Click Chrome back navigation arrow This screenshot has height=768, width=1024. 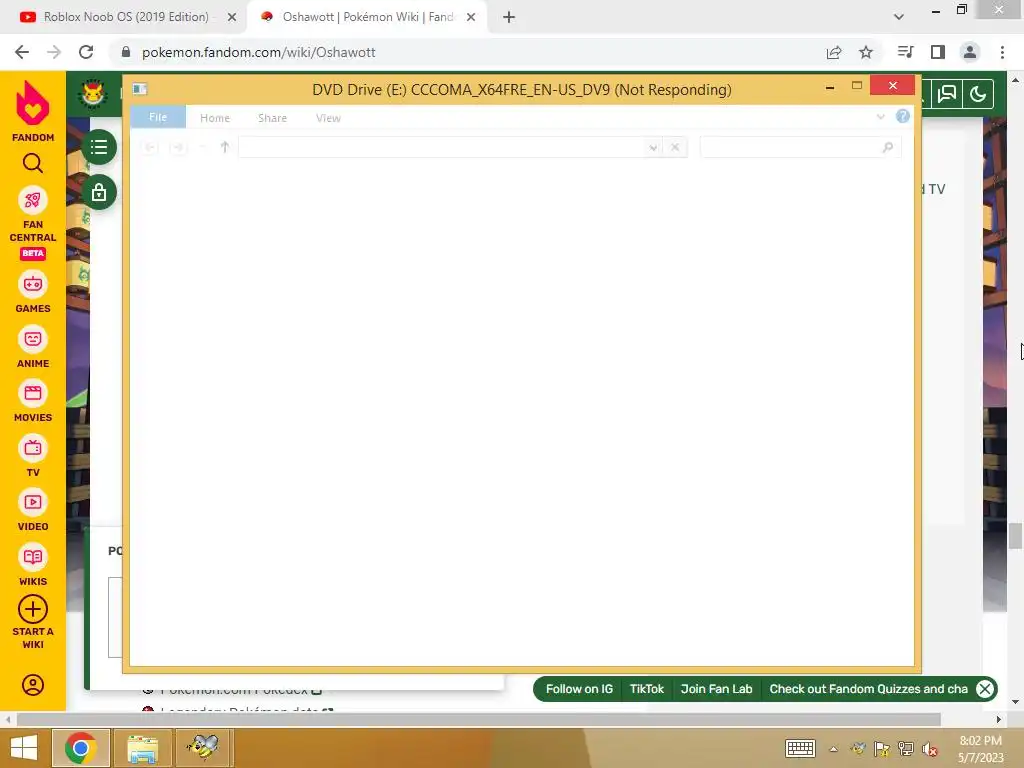tap(22, 52)
